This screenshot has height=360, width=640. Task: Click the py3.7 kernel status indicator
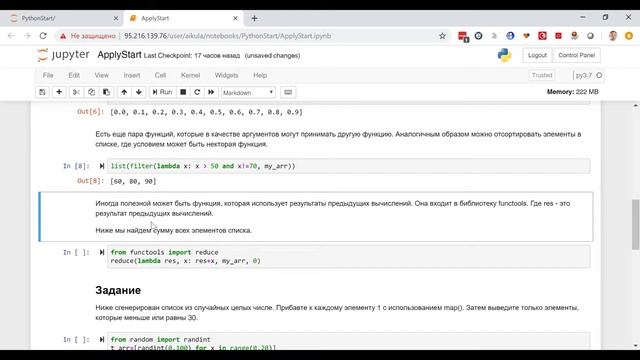588,75
